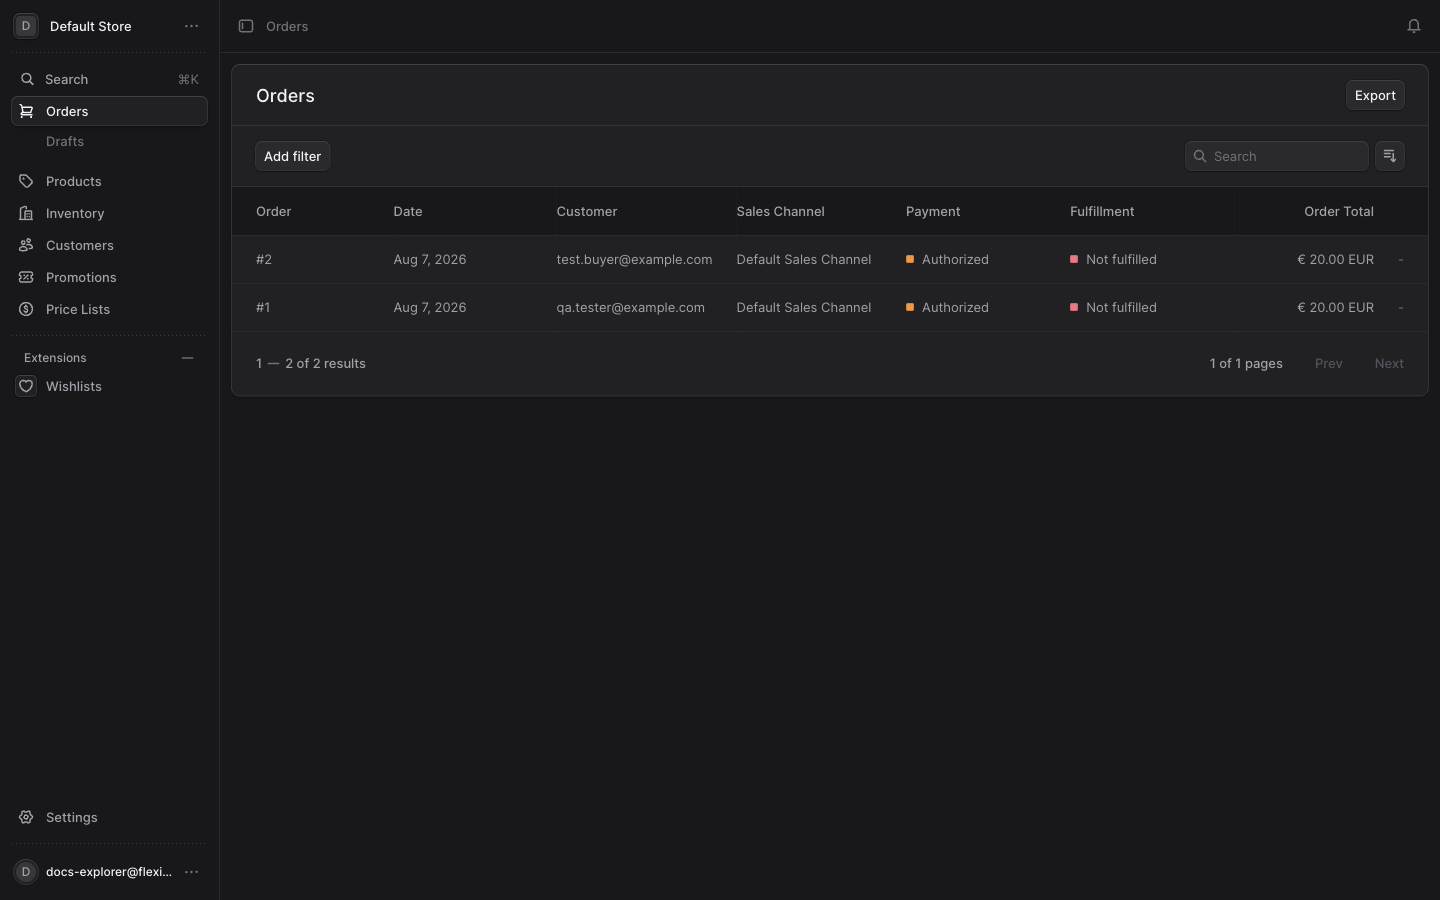Go to Price Lists section
1440x900 pixels.
[x=109, y=309]
